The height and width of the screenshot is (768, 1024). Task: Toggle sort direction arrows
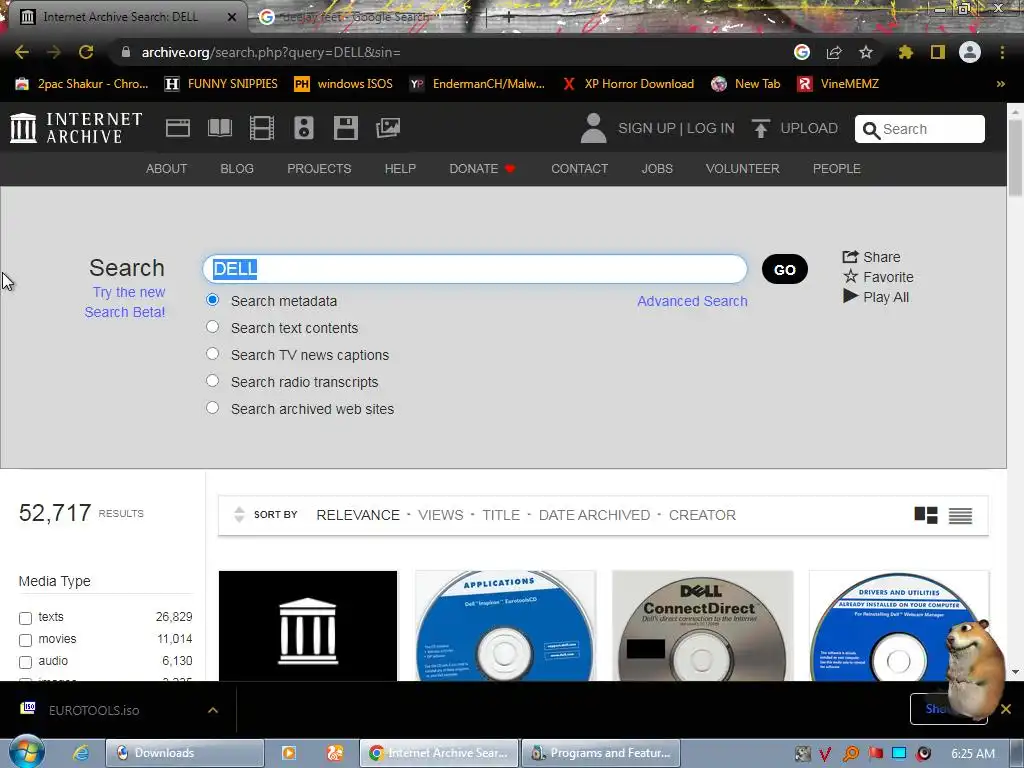239,515
